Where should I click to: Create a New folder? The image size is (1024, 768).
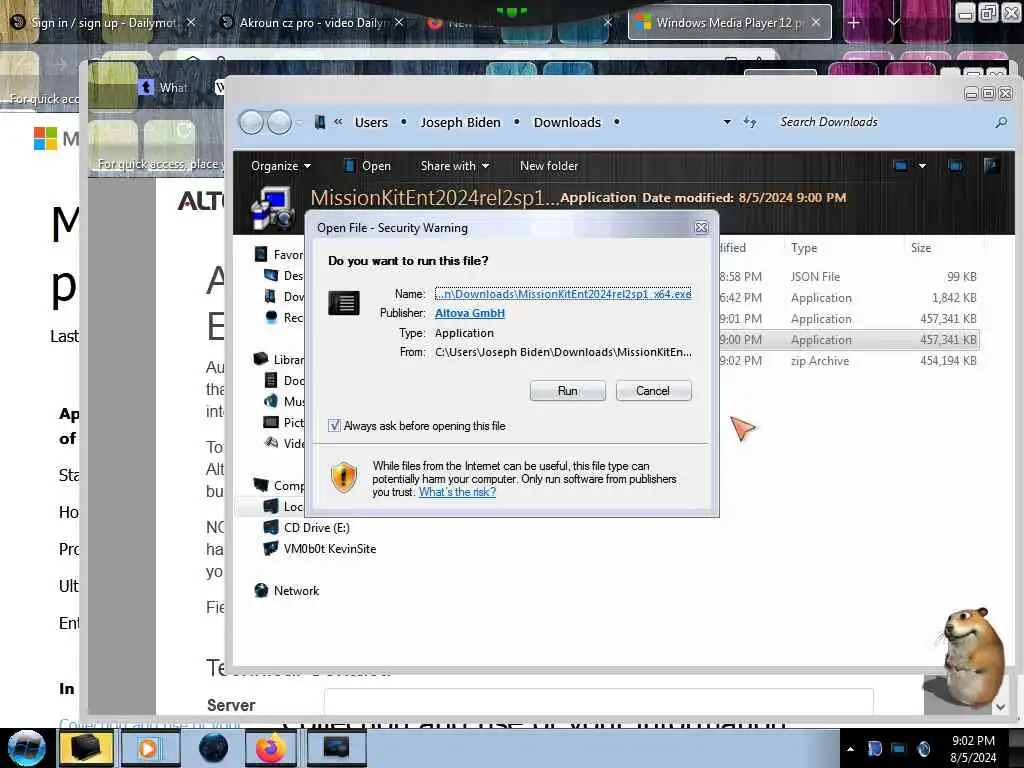coord(549,166)
